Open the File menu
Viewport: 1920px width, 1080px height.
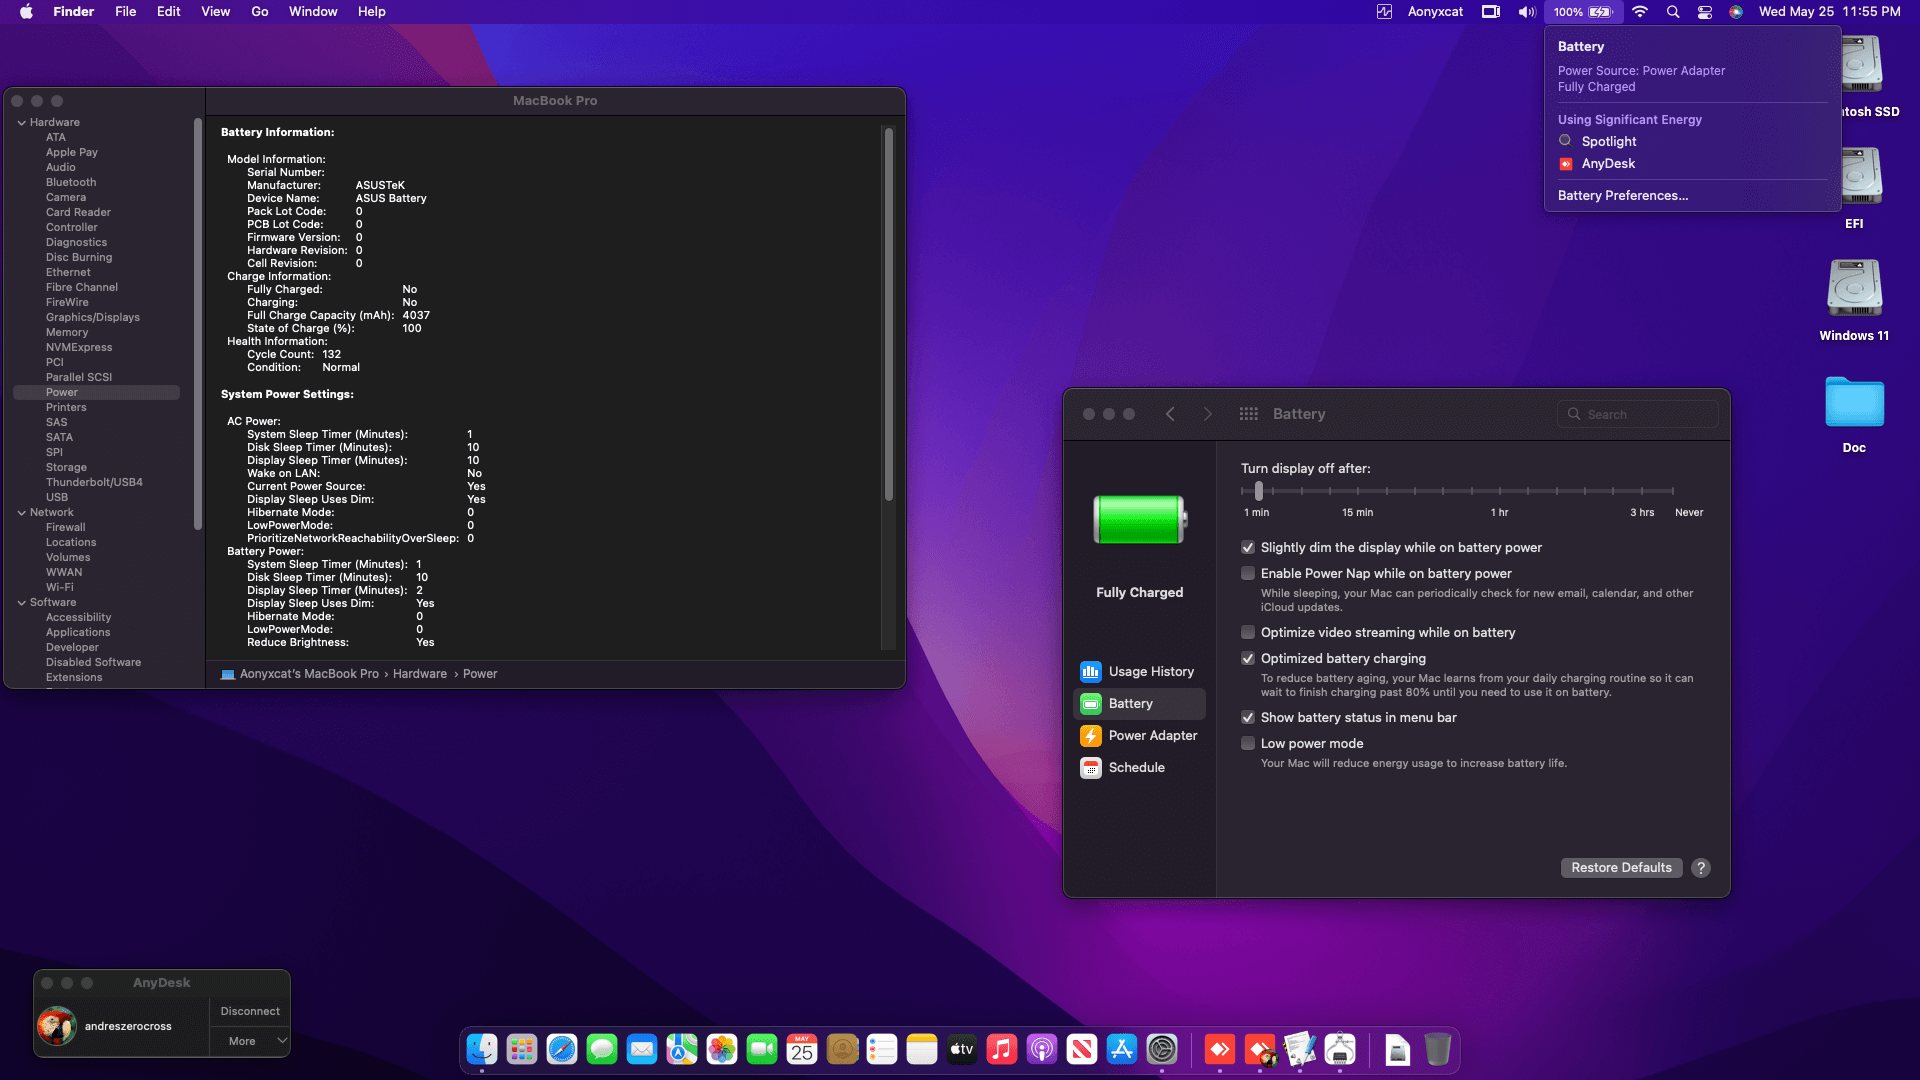[126, 12]
